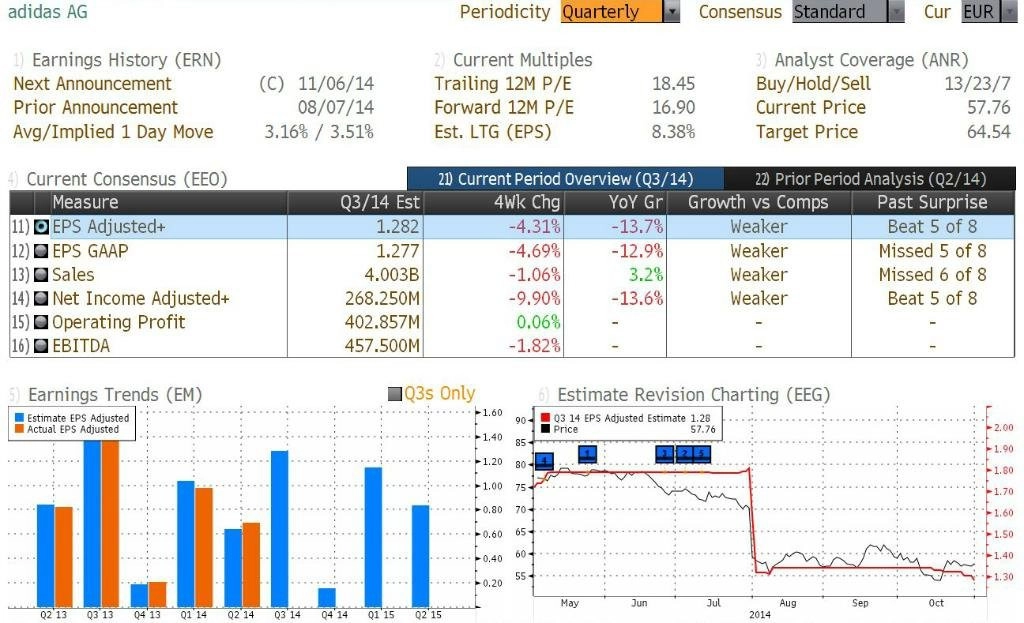Screen dimensions: 1024x623
Task: Open Current Multiples section heading
Action: [x=522, y=60]
